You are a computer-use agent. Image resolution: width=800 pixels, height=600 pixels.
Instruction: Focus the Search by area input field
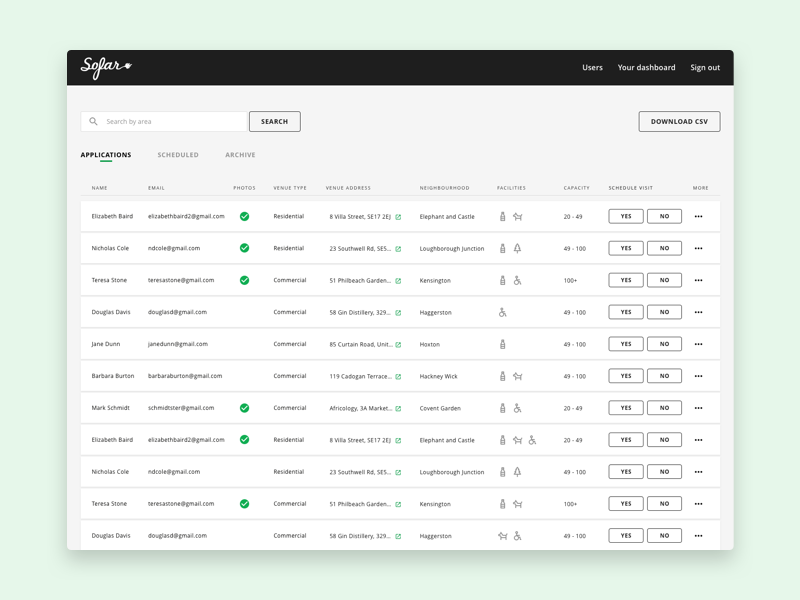(164, 121)
